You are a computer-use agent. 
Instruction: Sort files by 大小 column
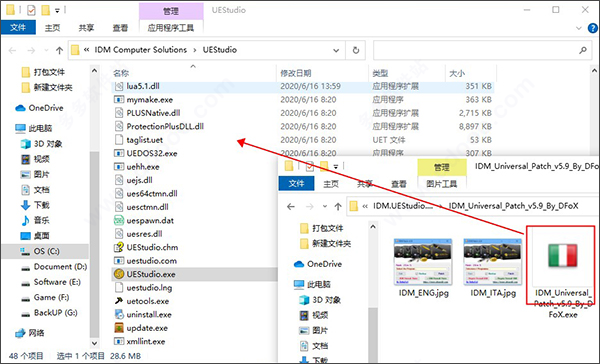pos(457,73)
